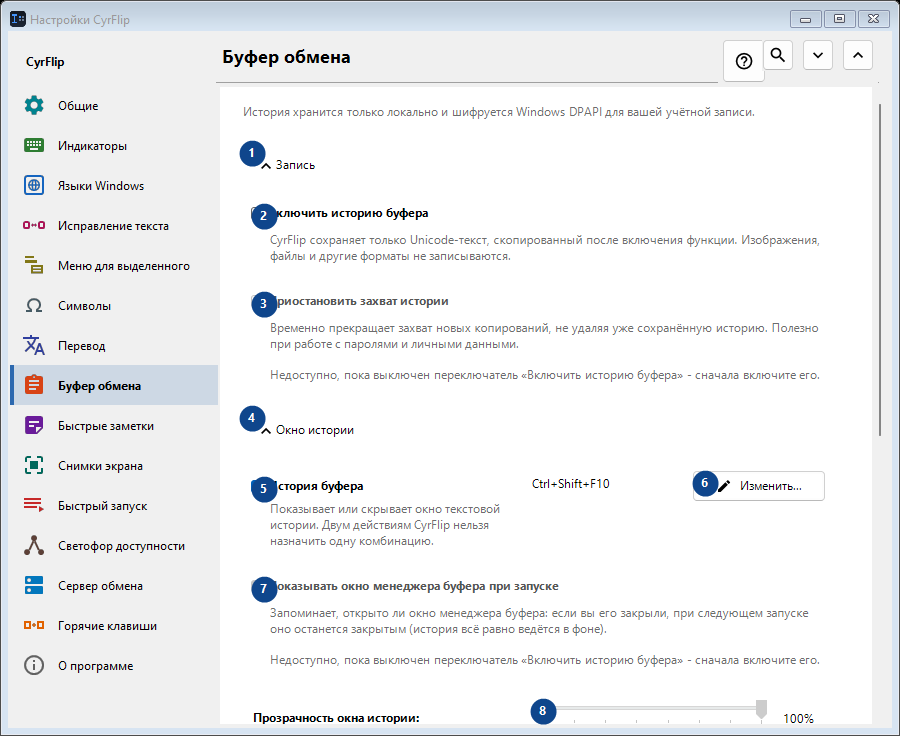Click the Ctrl+Shift+F10 shortcut text

(x=571, y=484)
